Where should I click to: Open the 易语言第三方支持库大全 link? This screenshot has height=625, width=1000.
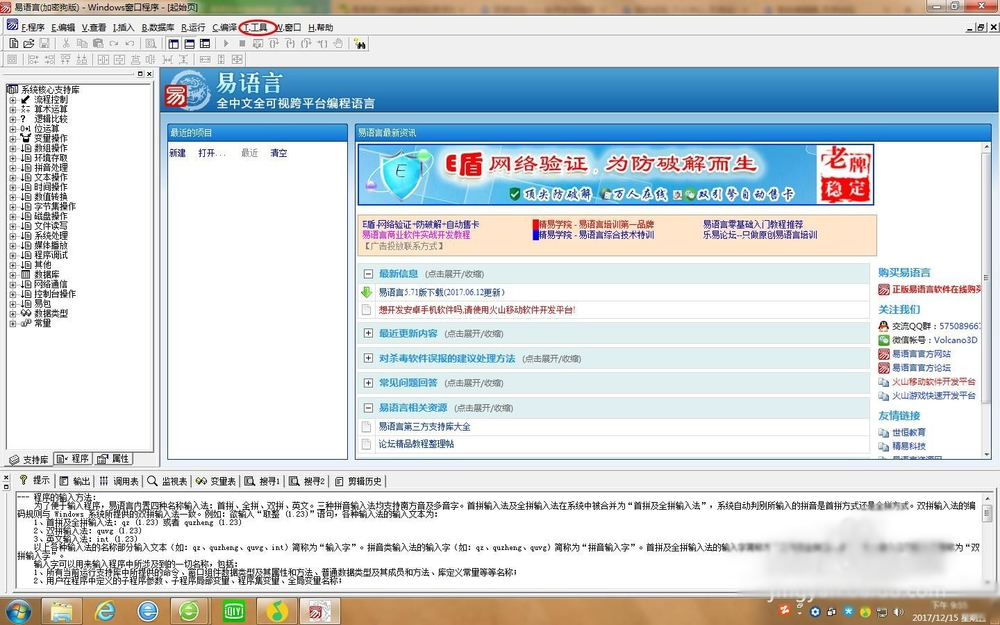[423, 427]
